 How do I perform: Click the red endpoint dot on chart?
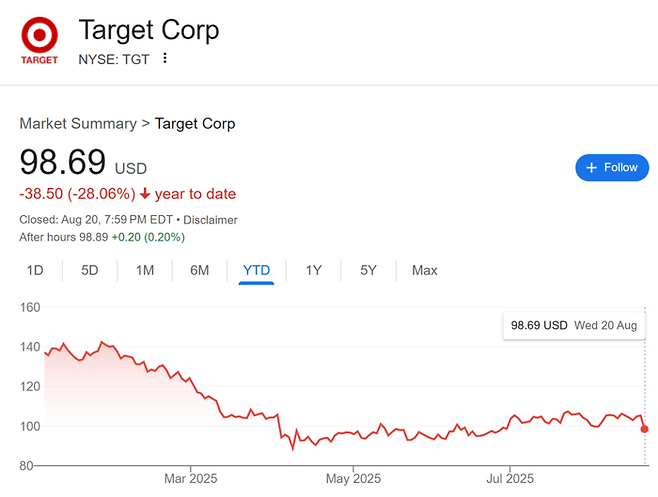[645, 429]
